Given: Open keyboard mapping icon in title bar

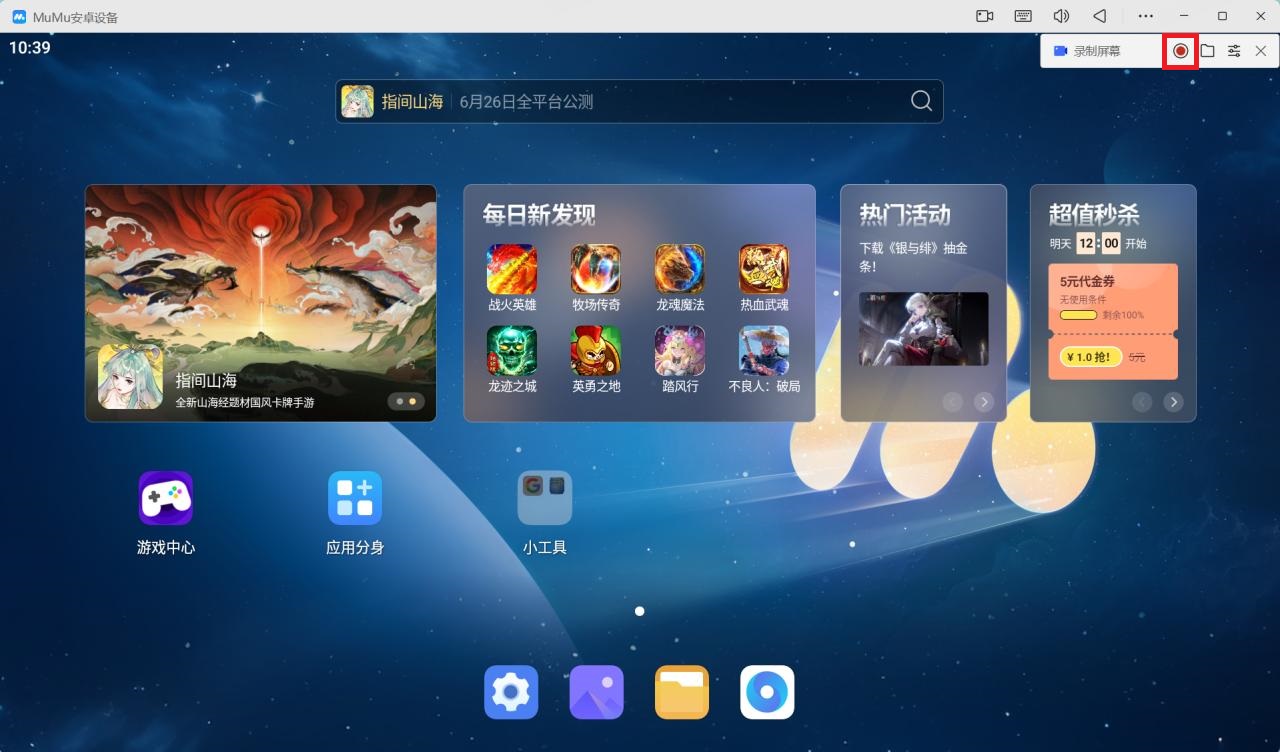Looking at the screenshot, I should 1023,16.
